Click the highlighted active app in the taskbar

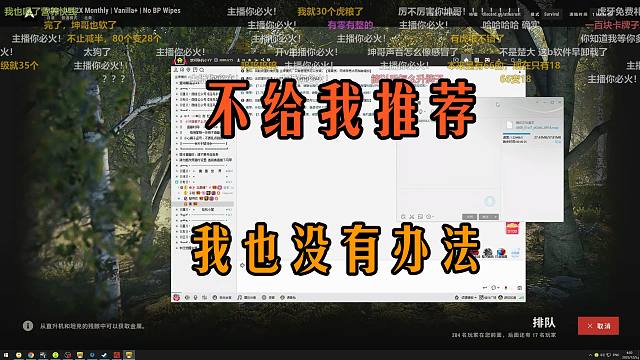(x=129, y=355)
